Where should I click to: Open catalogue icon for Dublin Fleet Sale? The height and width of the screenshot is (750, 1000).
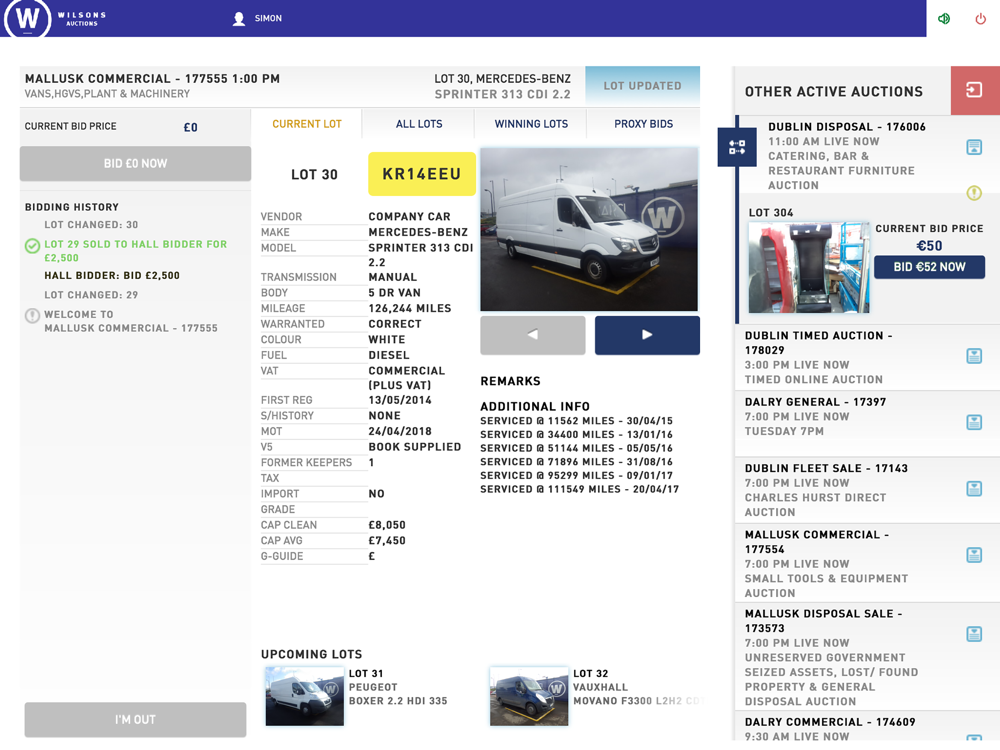coord(974,489)
